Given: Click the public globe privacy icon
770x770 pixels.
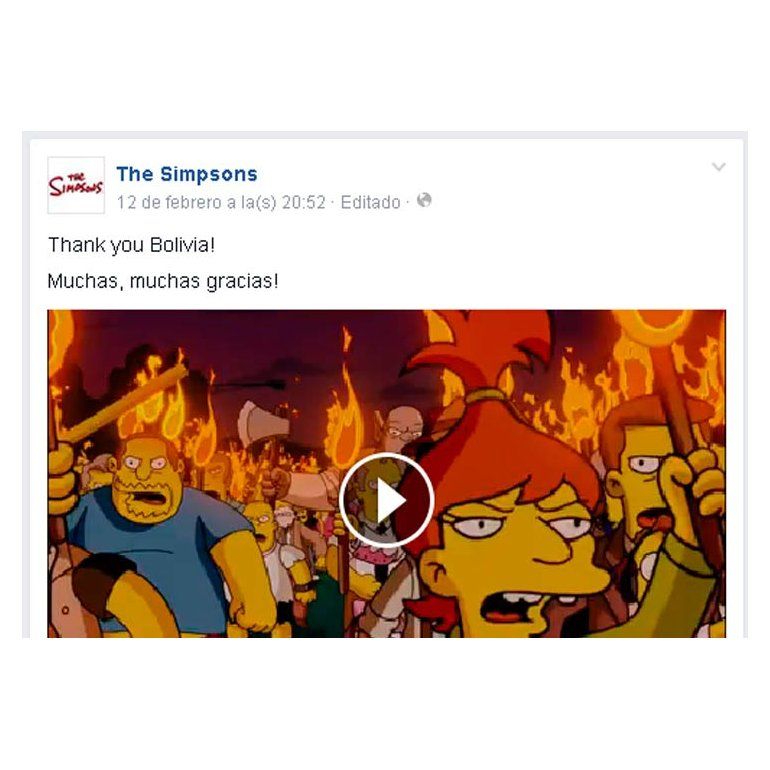Looking at the screenshot, I should coord(424,200).
